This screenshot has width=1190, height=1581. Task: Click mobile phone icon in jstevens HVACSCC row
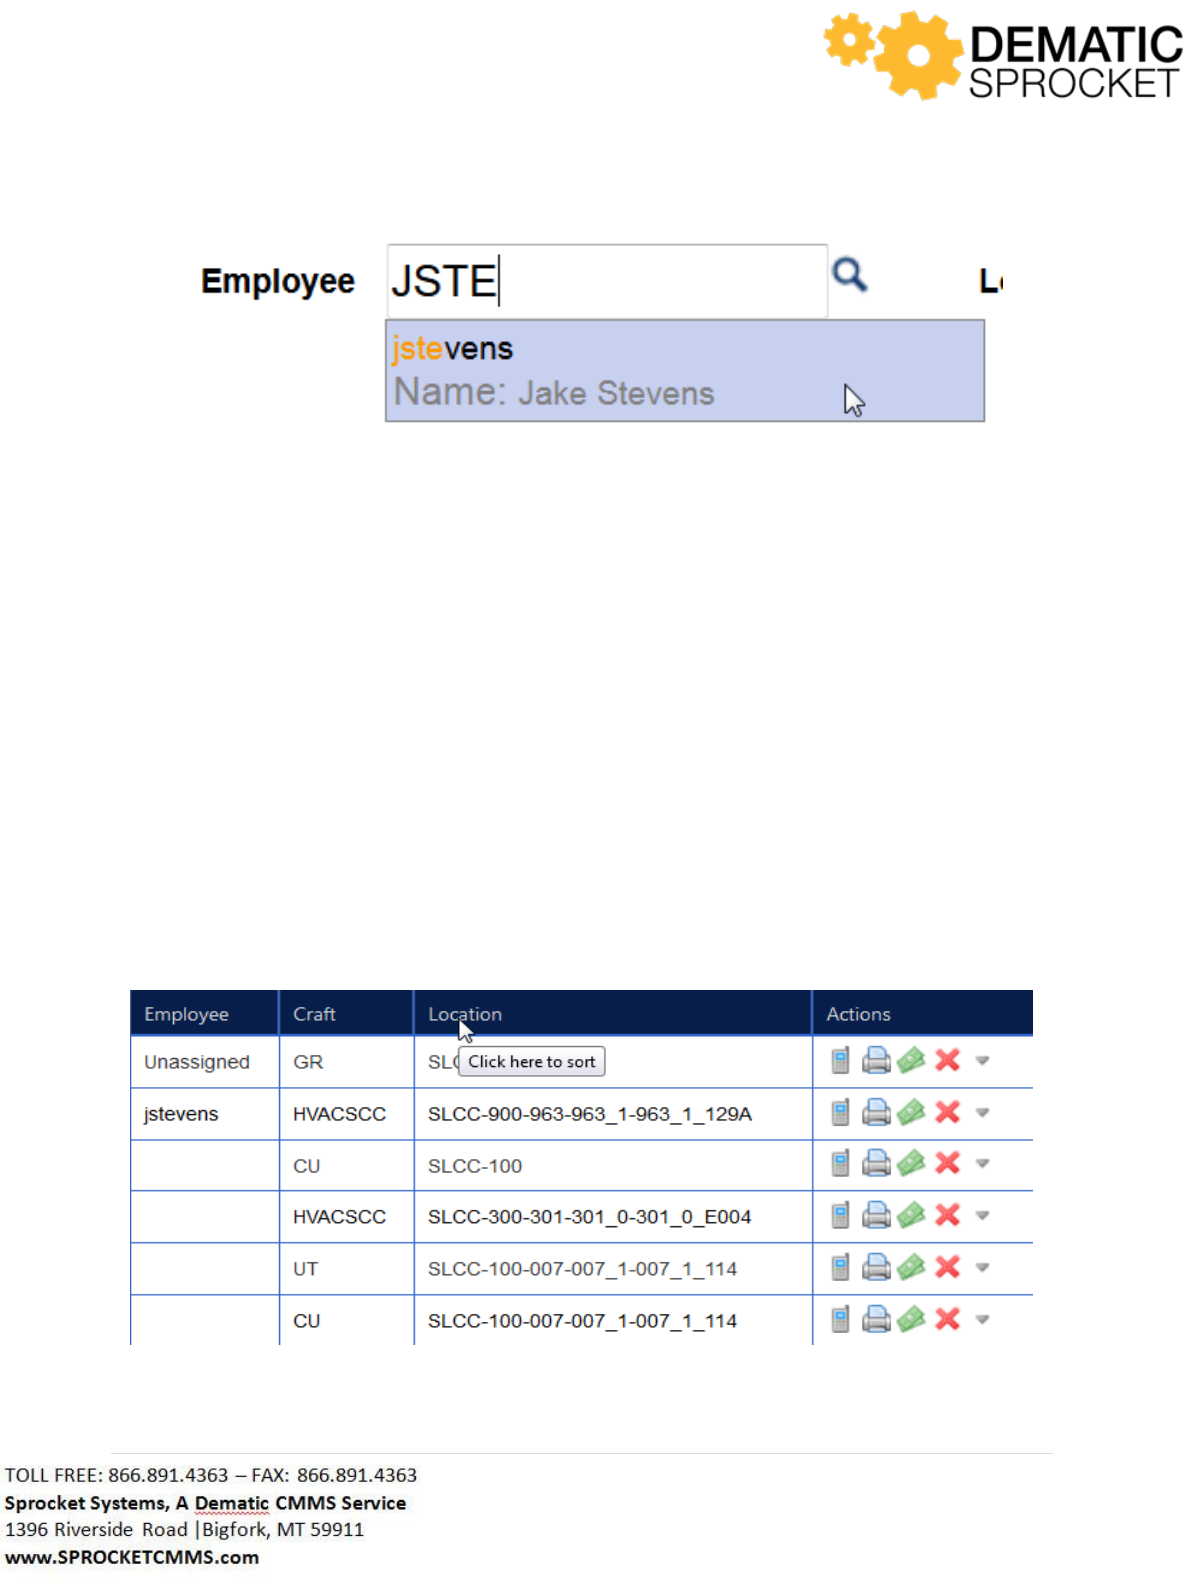[x=840, y=1112]
